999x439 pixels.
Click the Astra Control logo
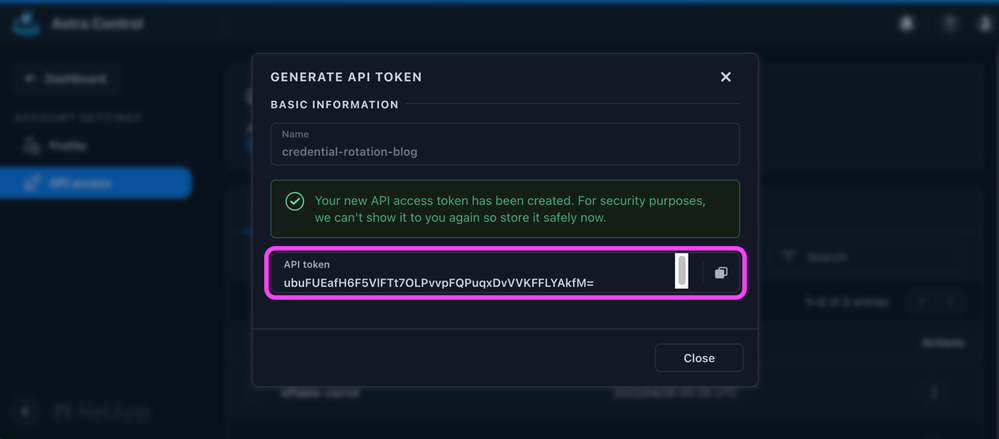(x=26, y=23)
